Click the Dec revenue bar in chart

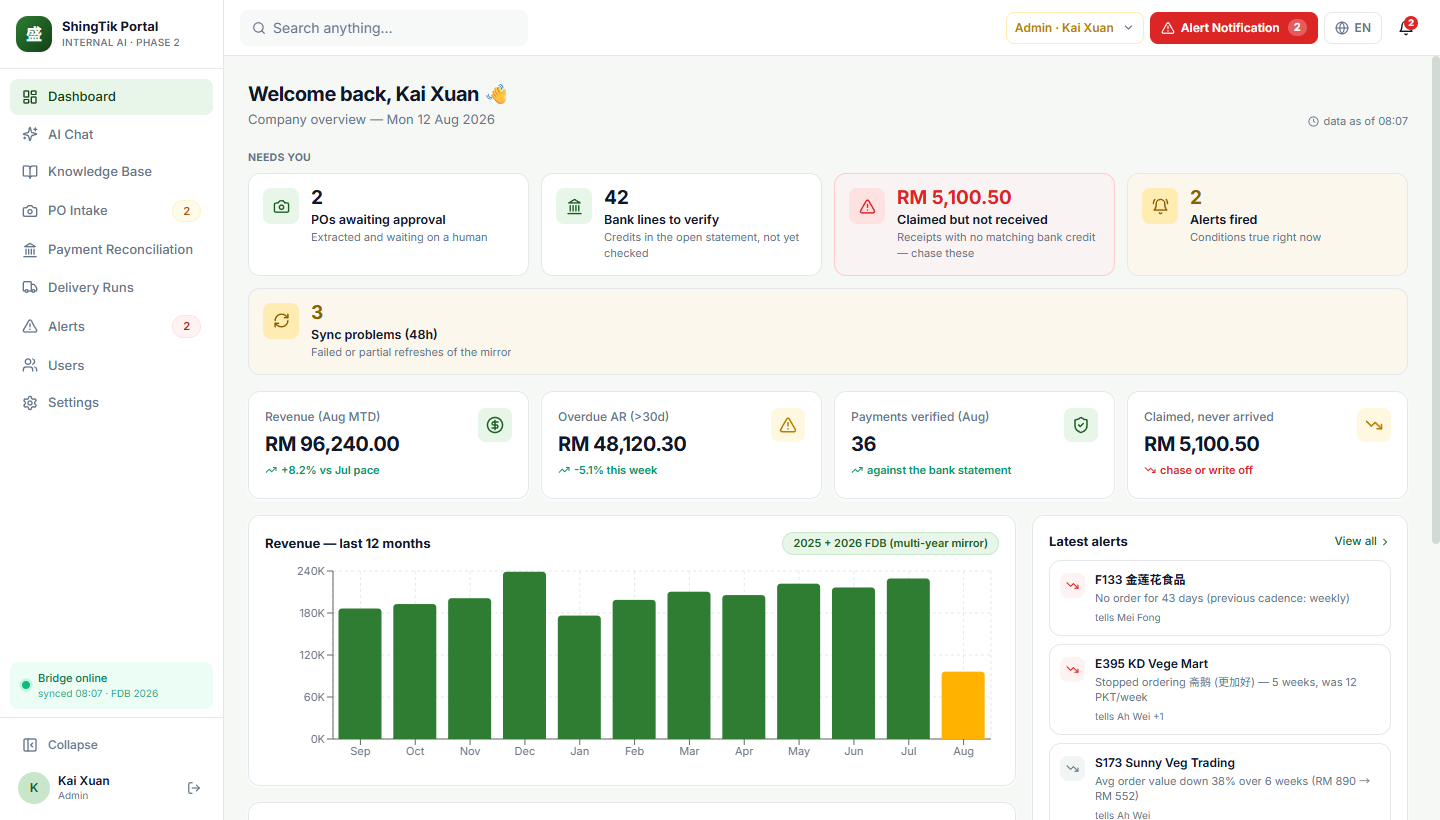(524, 656)
